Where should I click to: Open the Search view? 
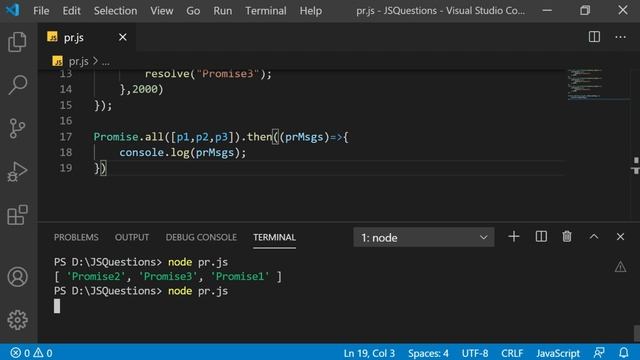coord(17,85)
